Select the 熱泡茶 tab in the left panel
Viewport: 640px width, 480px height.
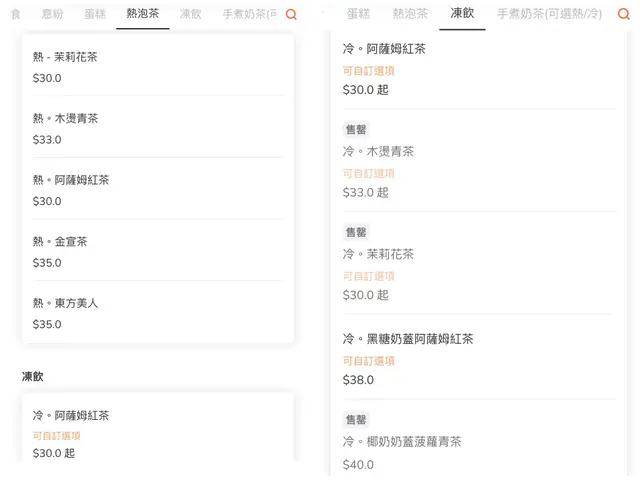pos(142,15)
